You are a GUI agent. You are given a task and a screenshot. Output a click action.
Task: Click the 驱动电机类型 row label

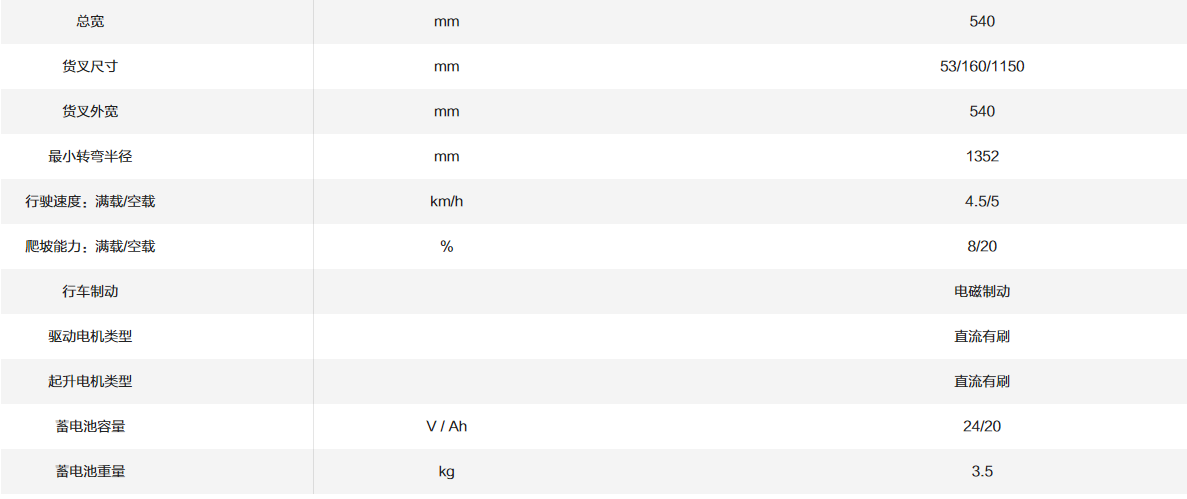pos(90,336)
